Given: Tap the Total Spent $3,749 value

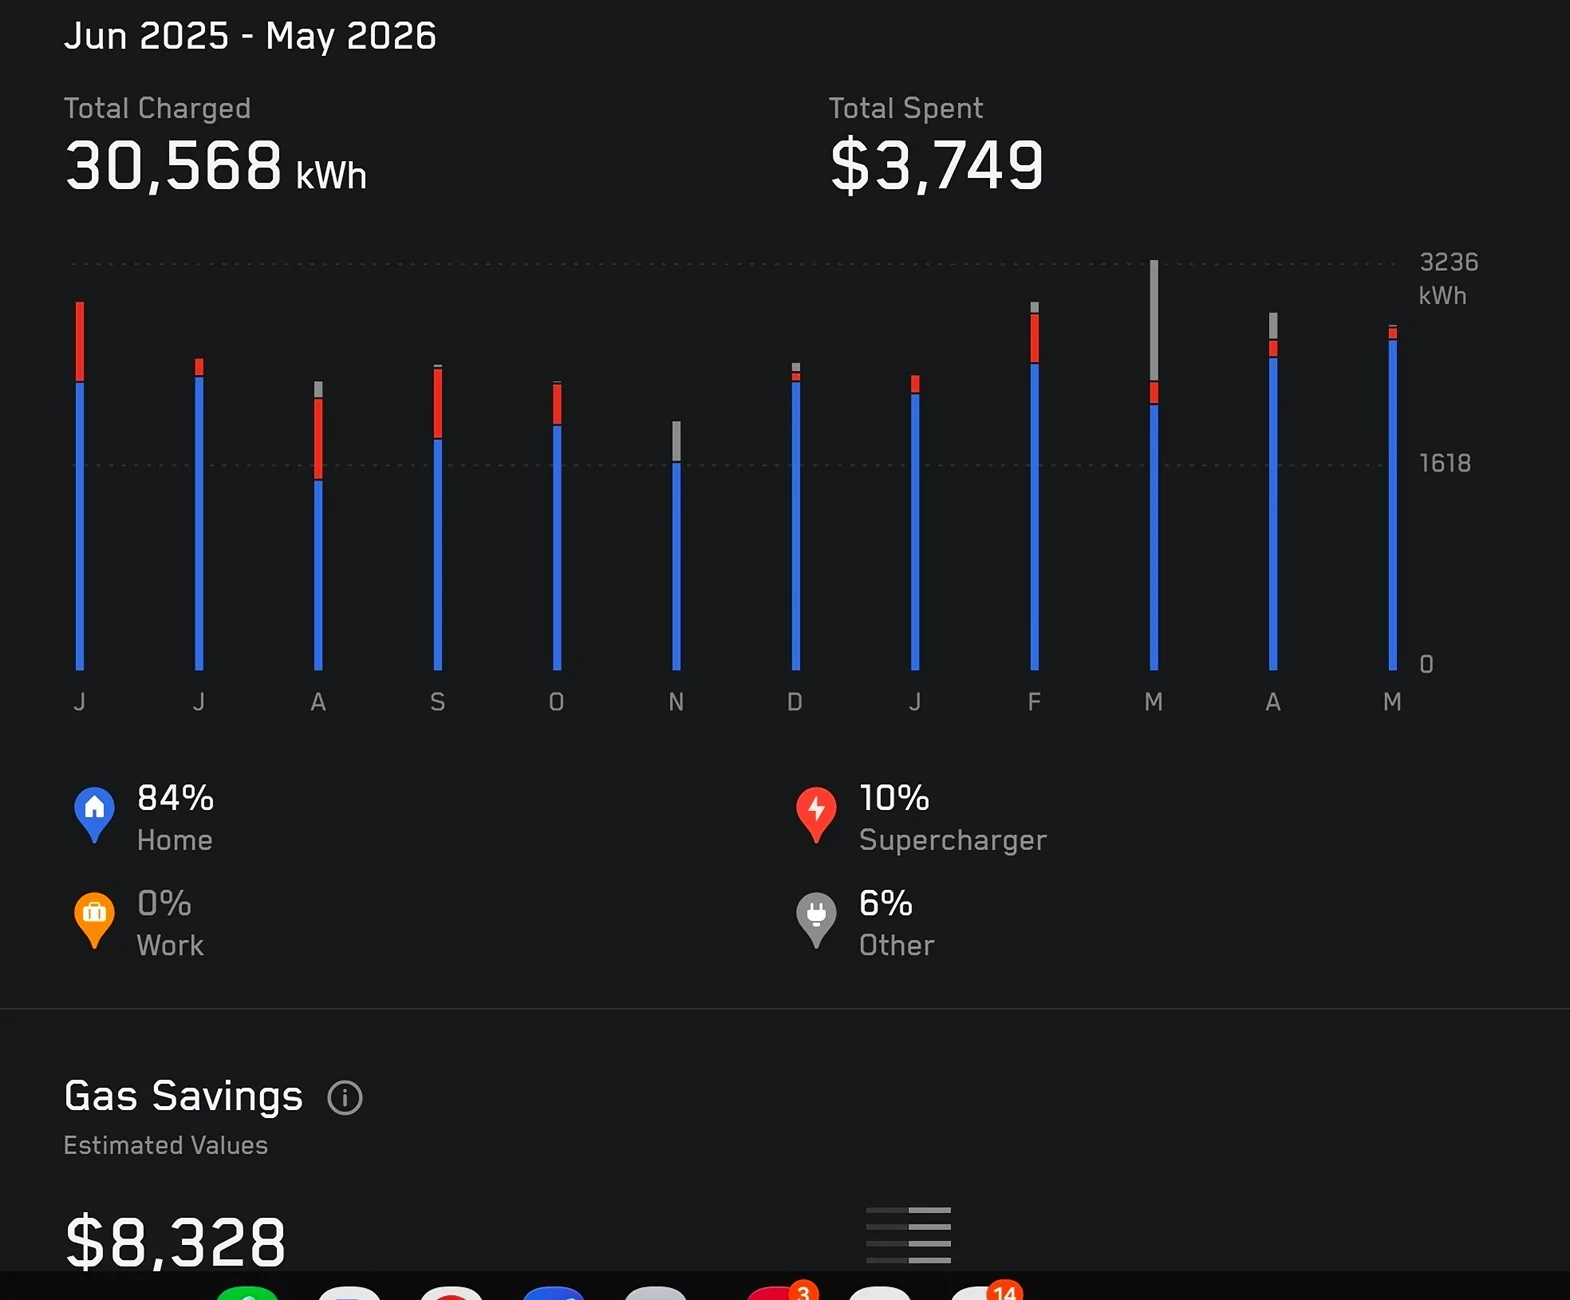Looking at the screenshot, I should pyautogui.click(x=937, y=165).
